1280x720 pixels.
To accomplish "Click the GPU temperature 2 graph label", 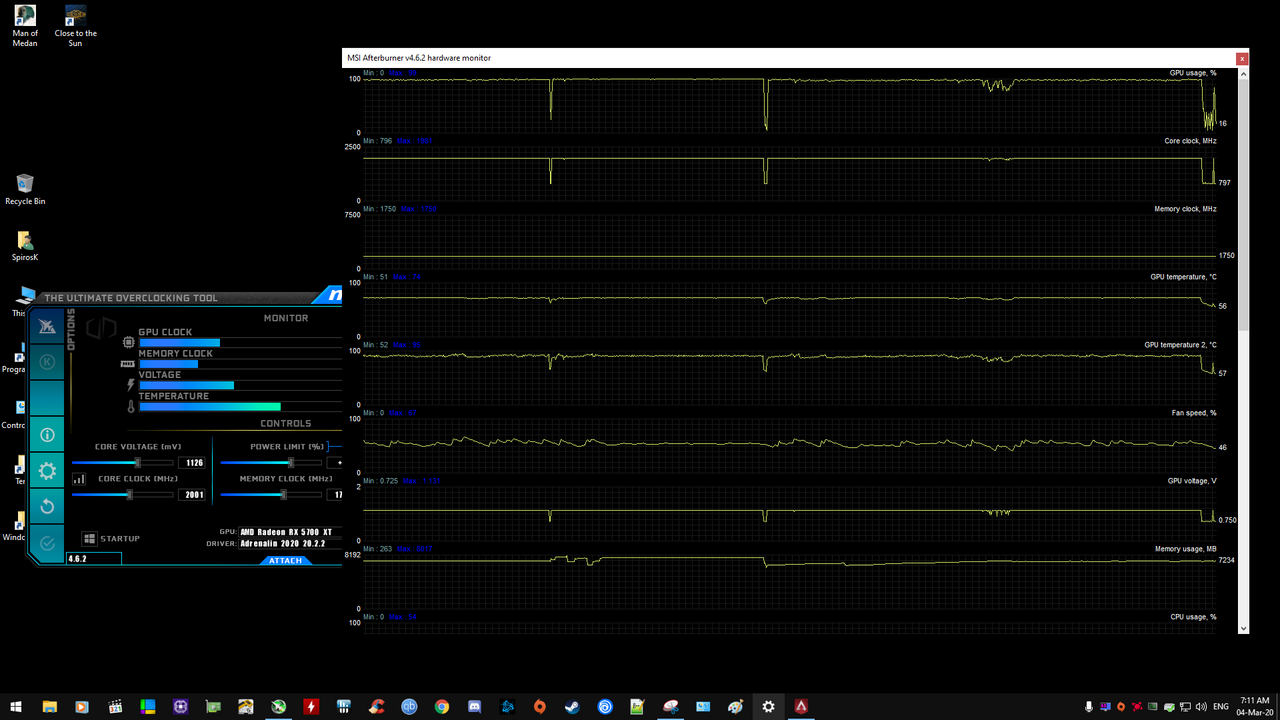I will [1180, 345].
